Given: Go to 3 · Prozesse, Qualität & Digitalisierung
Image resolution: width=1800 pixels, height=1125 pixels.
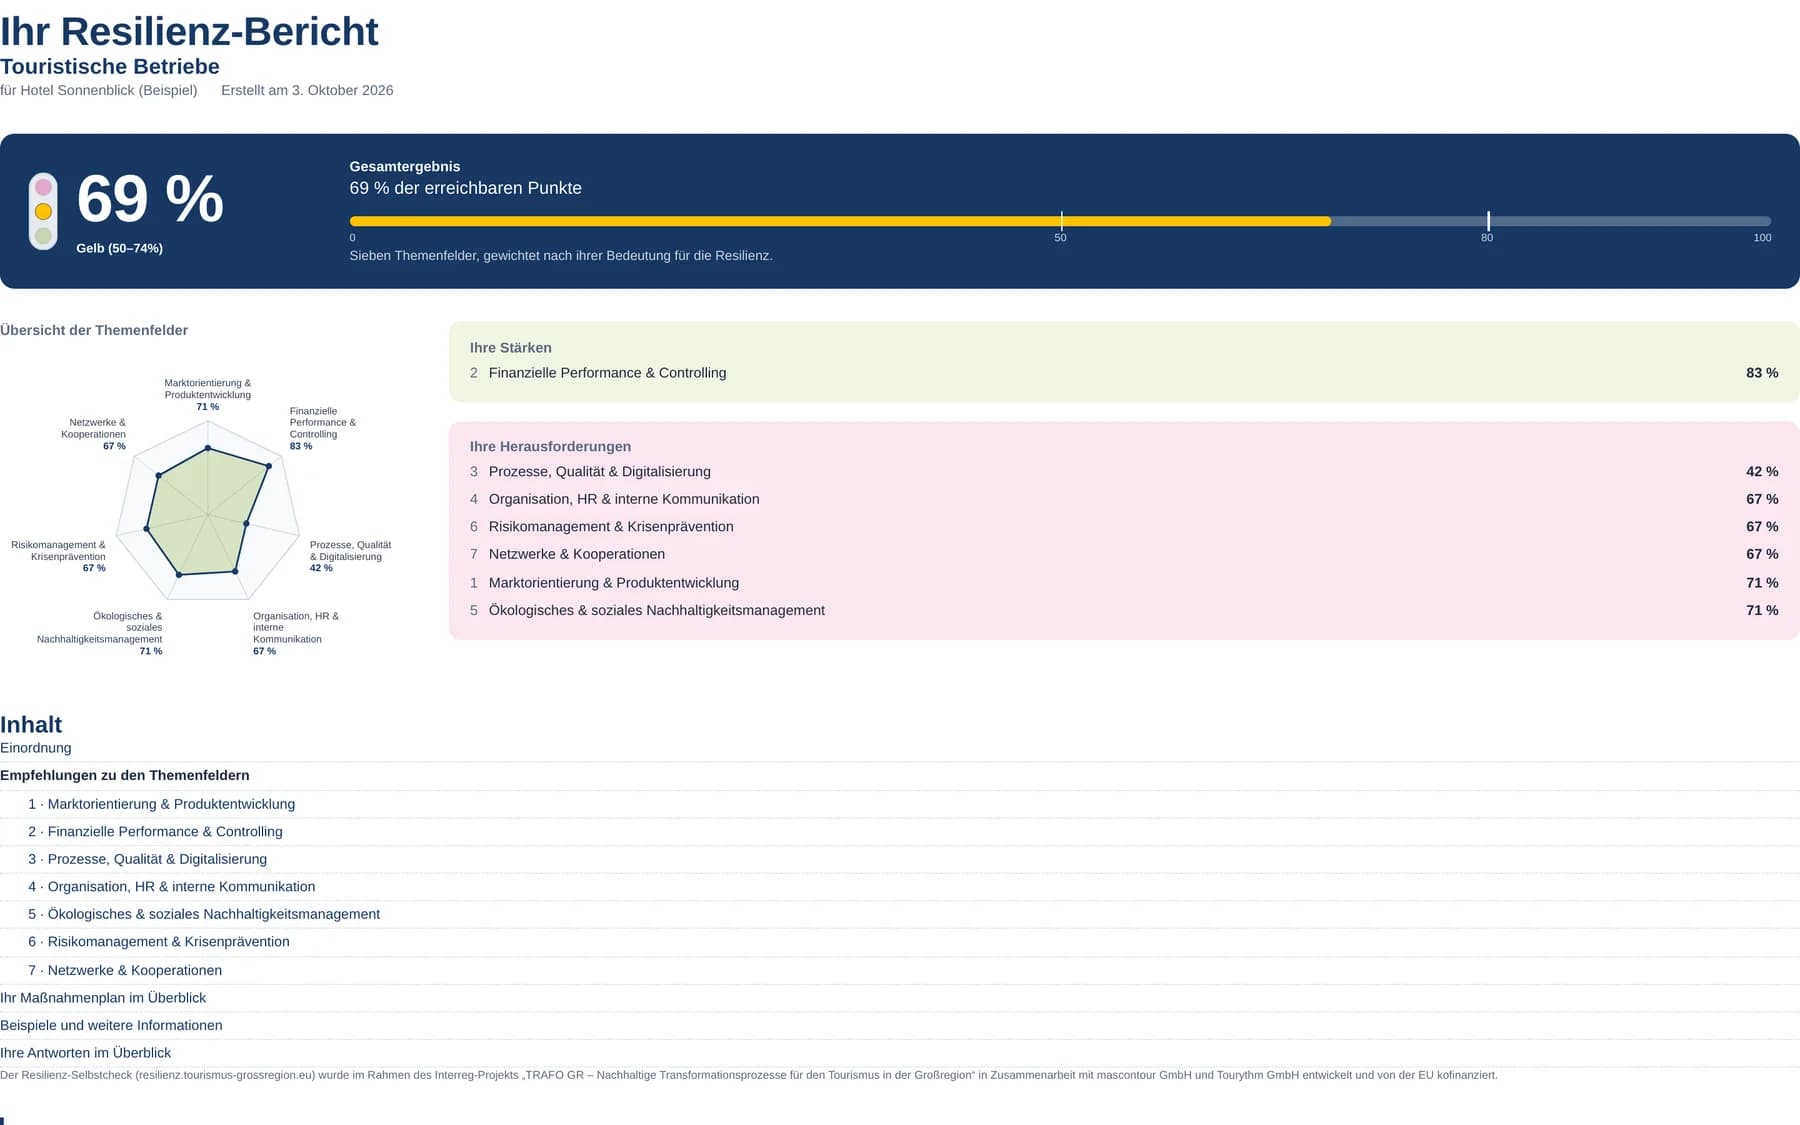Looking at the screenshot, I should 148,859.
